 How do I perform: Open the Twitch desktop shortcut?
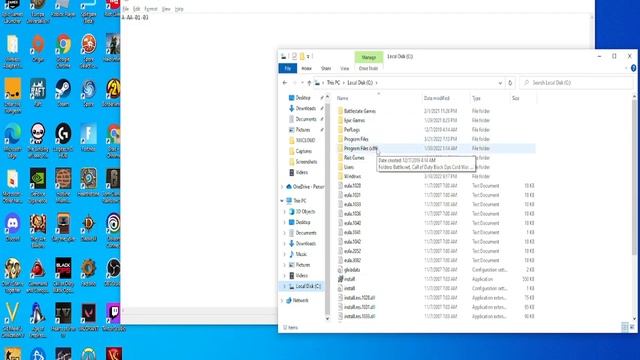(113, 317)
